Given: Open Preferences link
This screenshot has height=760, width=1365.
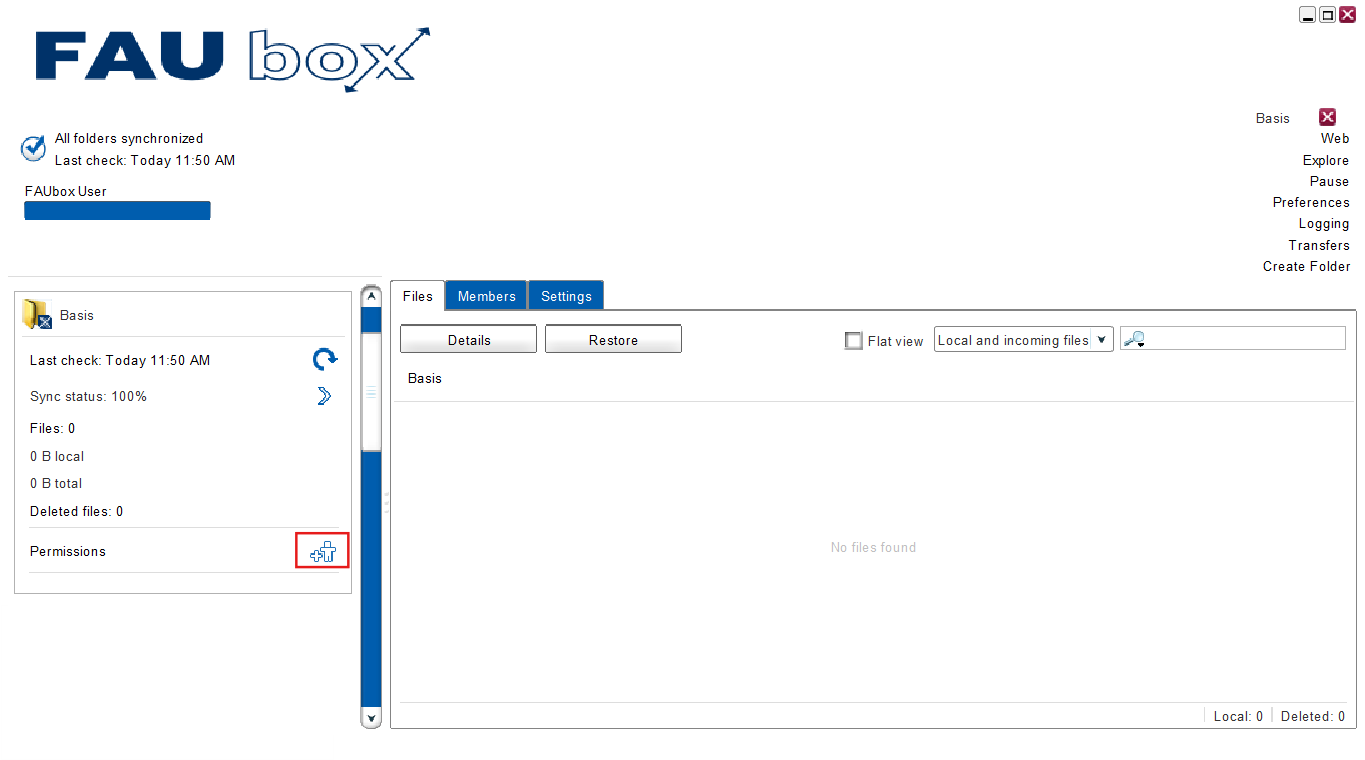Looking at the screenshot, I should coord(1311,202).
